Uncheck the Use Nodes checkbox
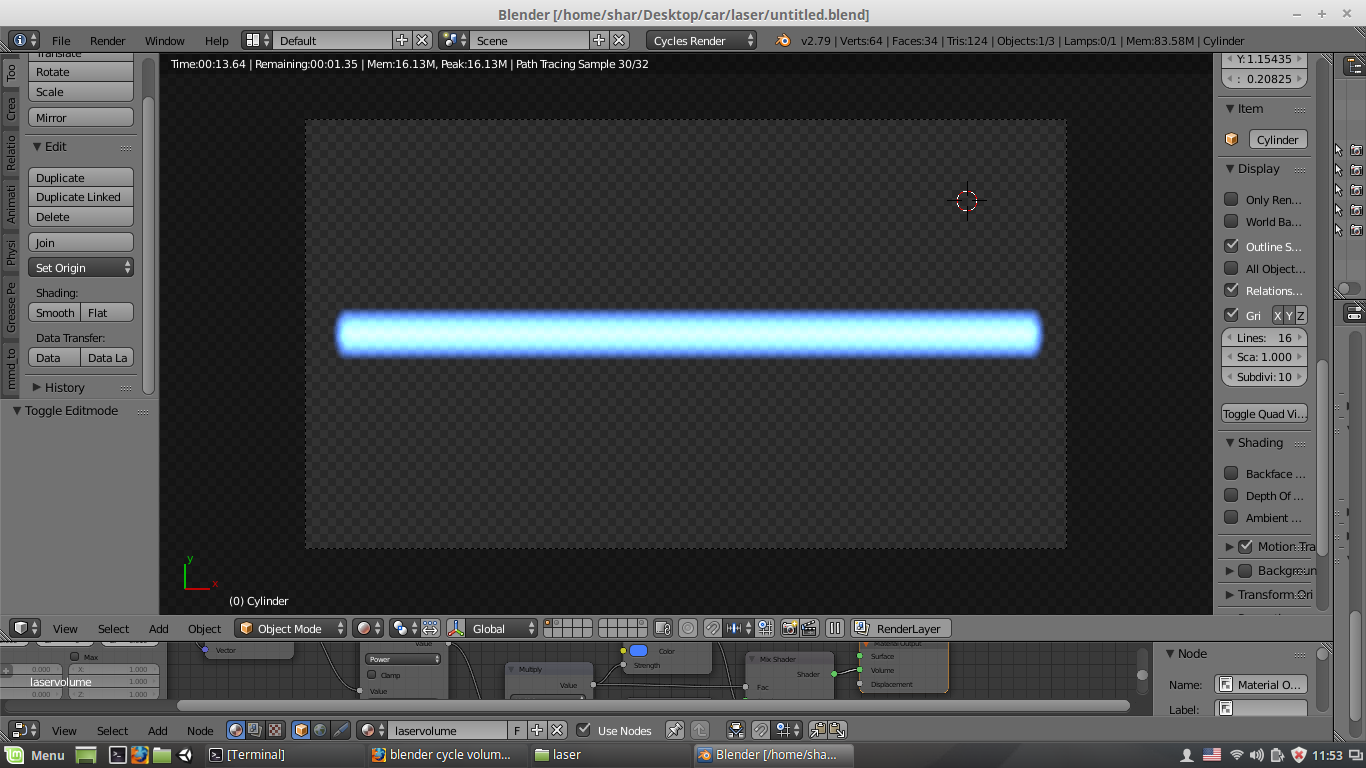The height and width of the screenshot is (768, 1366). click(x=584, y=730)
